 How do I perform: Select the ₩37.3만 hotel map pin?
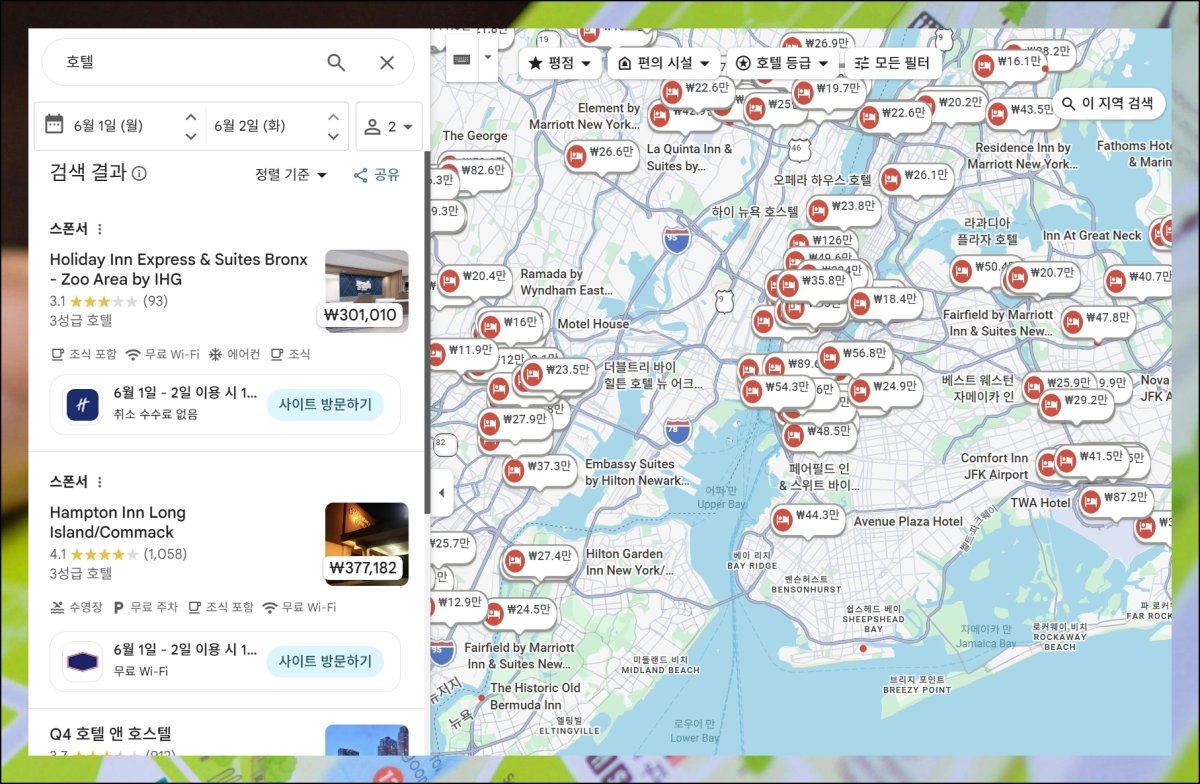click(539, 467)
